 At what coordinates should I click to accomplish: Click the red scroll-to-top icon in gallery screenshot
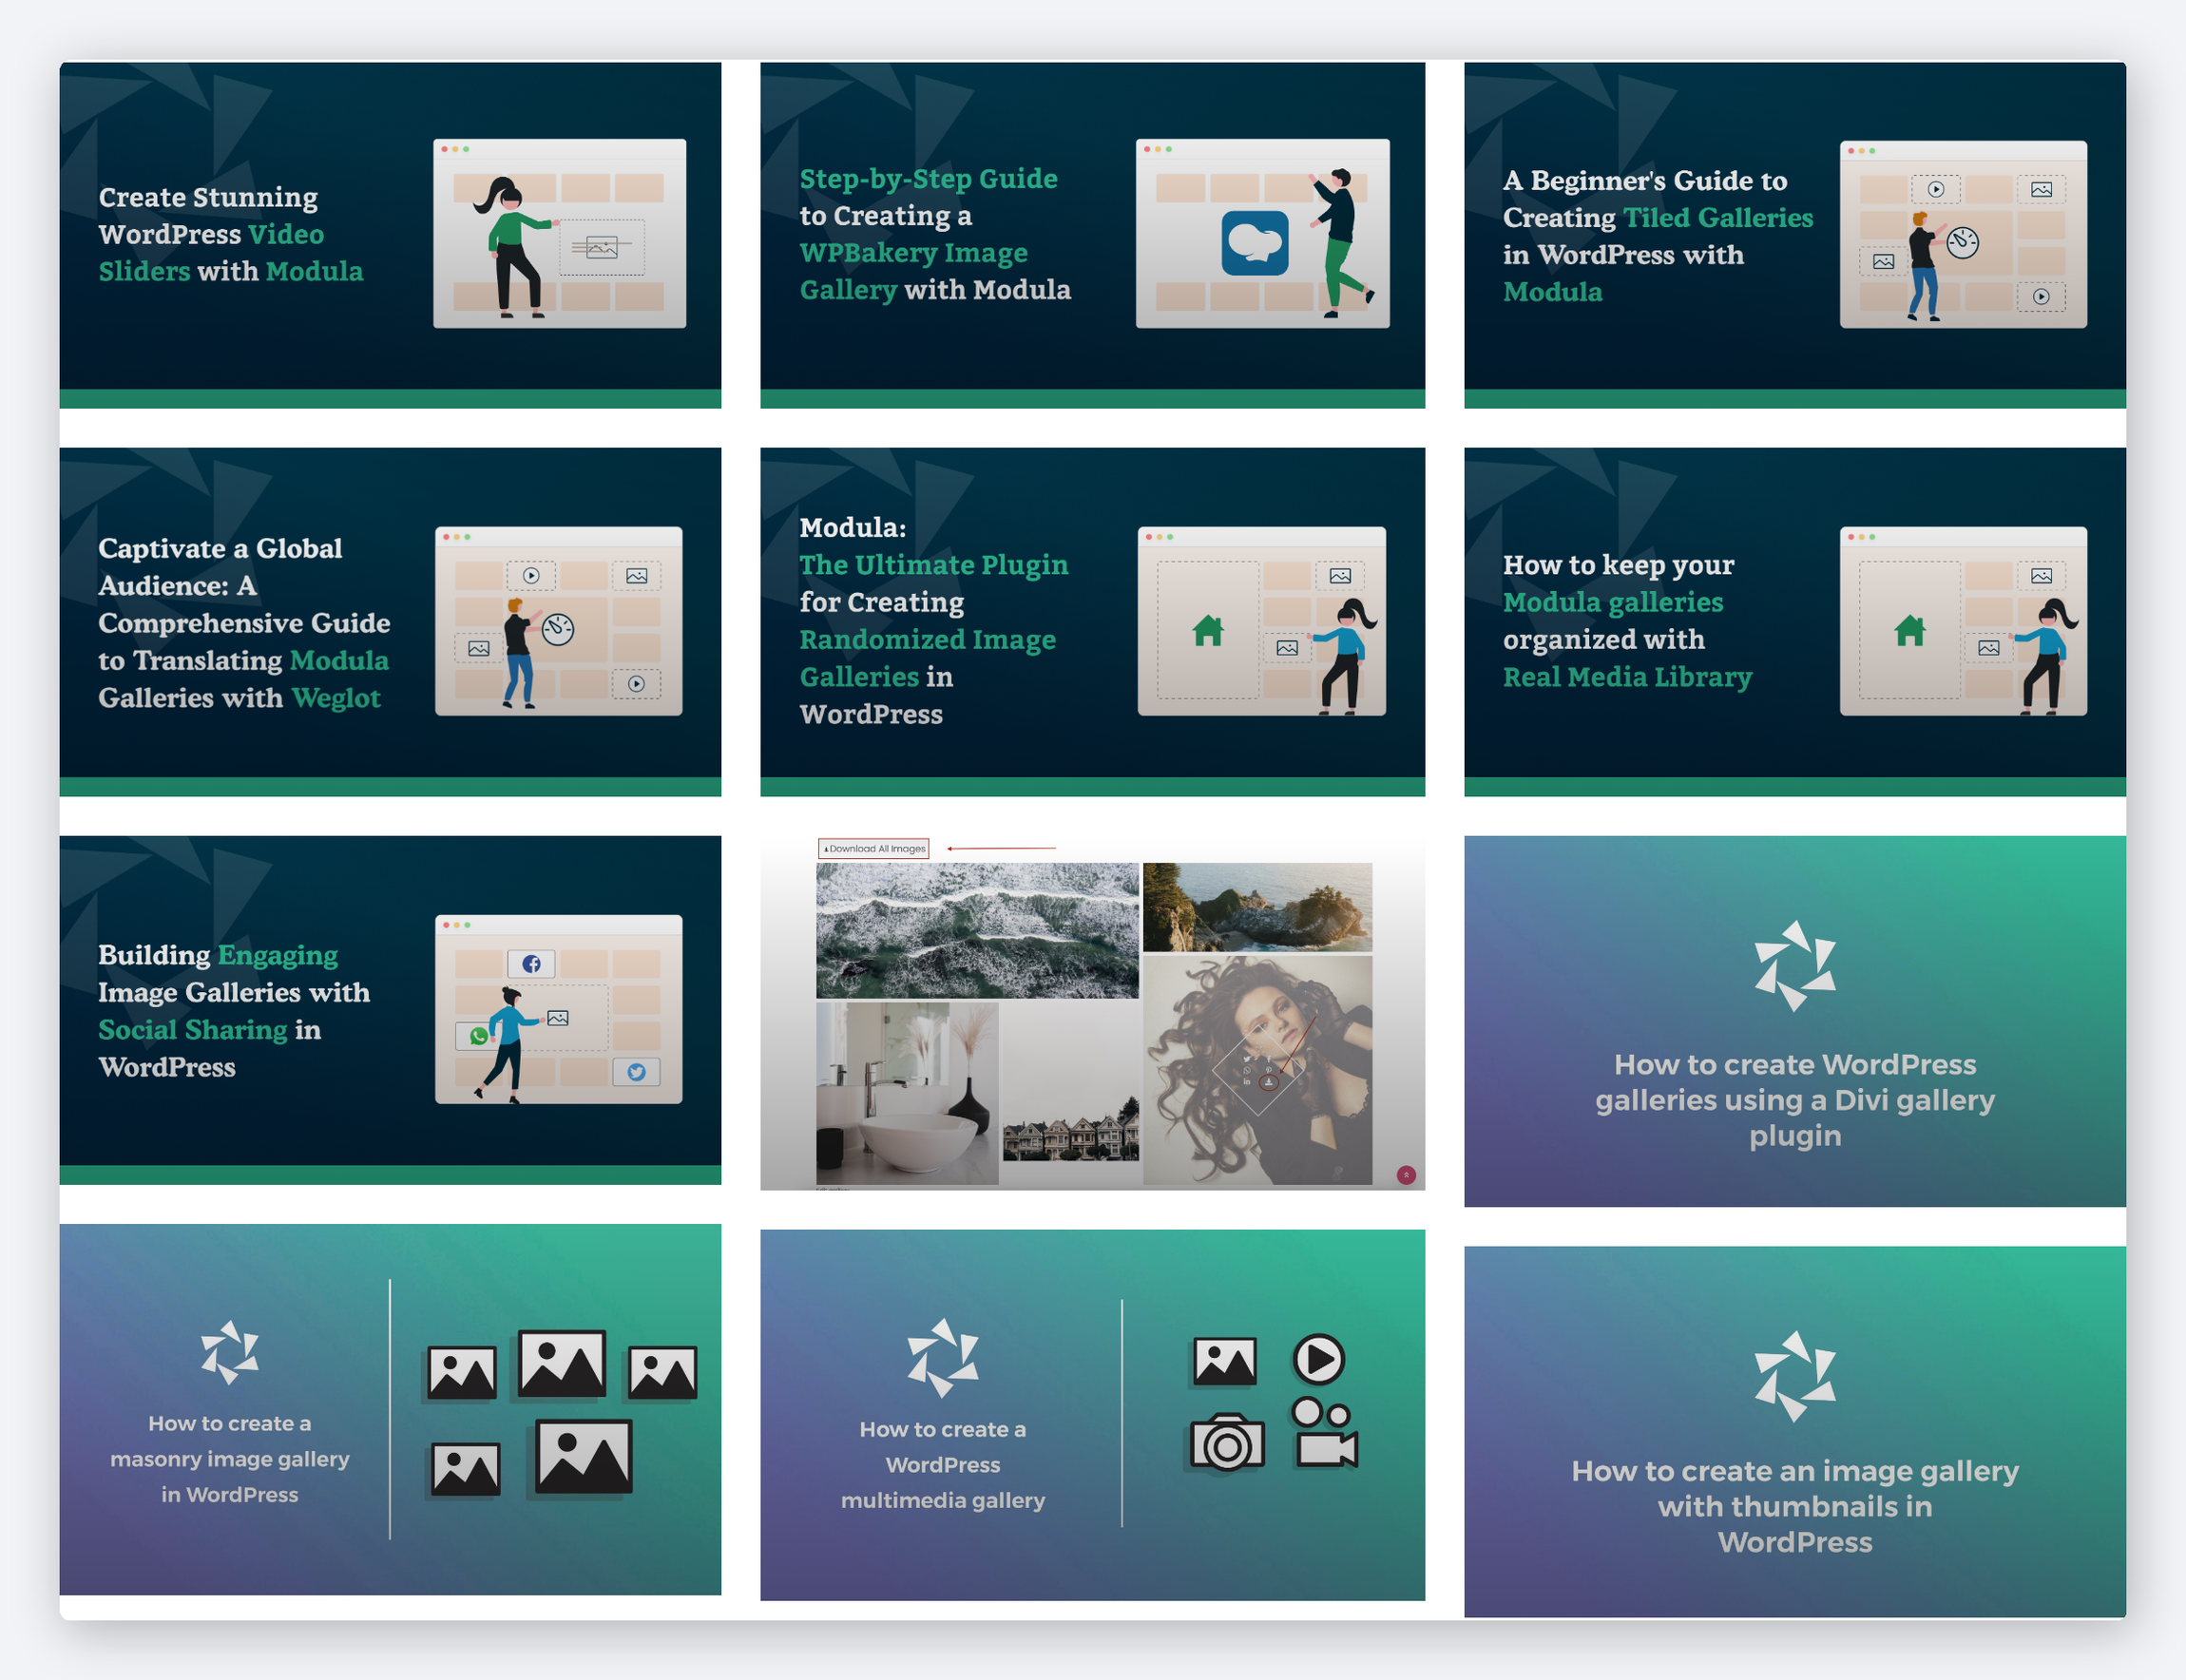pos(1406,1174)
